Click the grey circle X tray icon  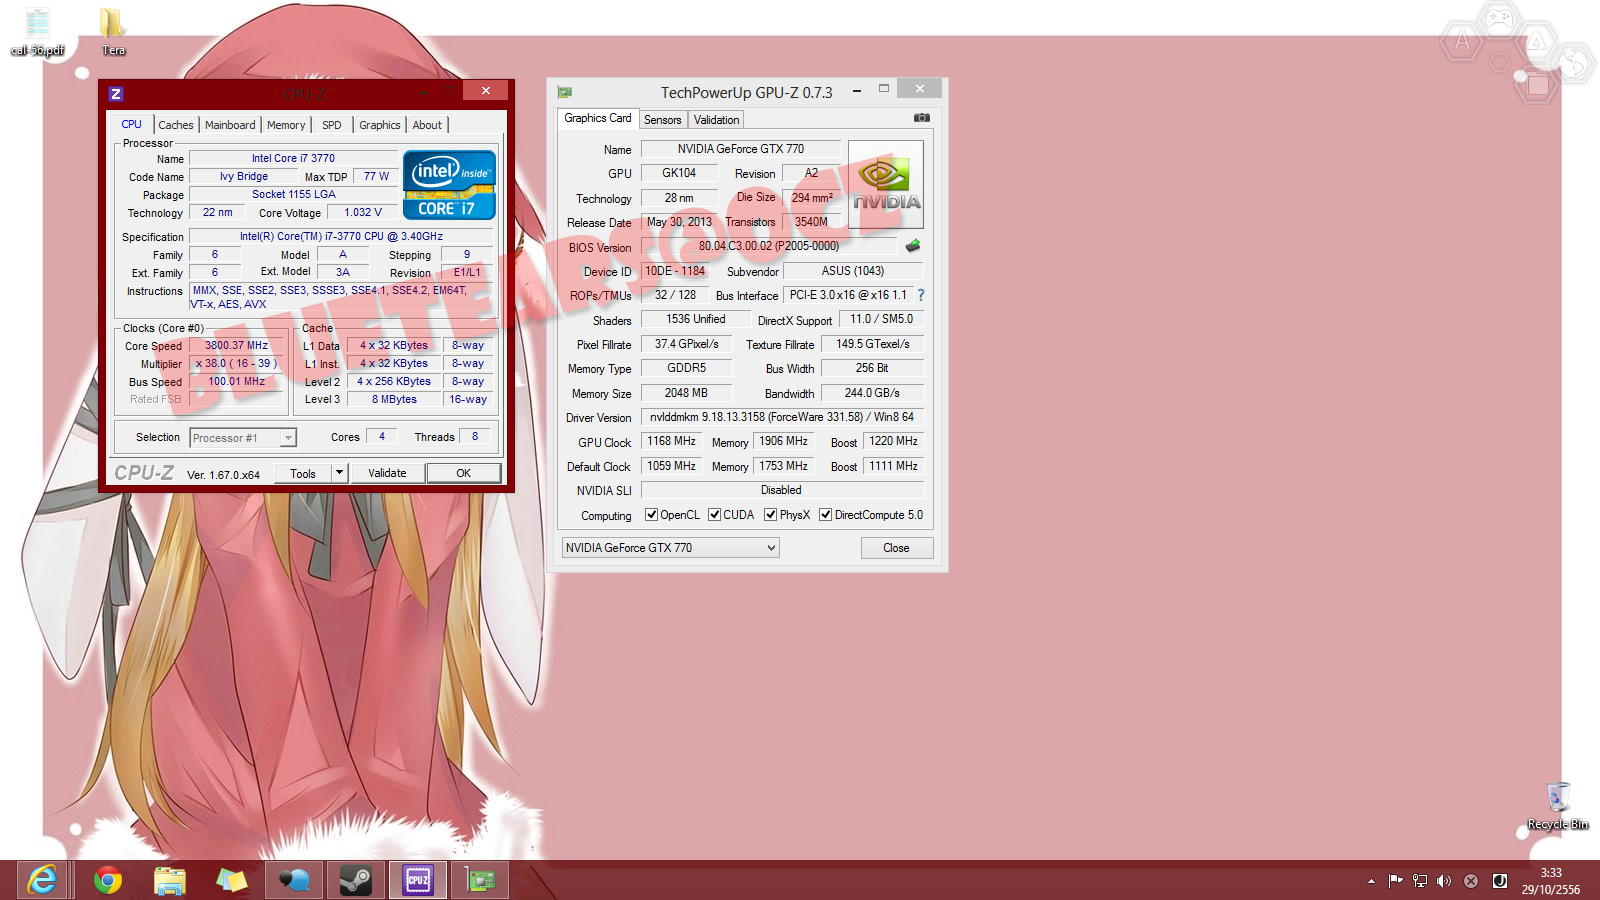tap(1471, 881)
